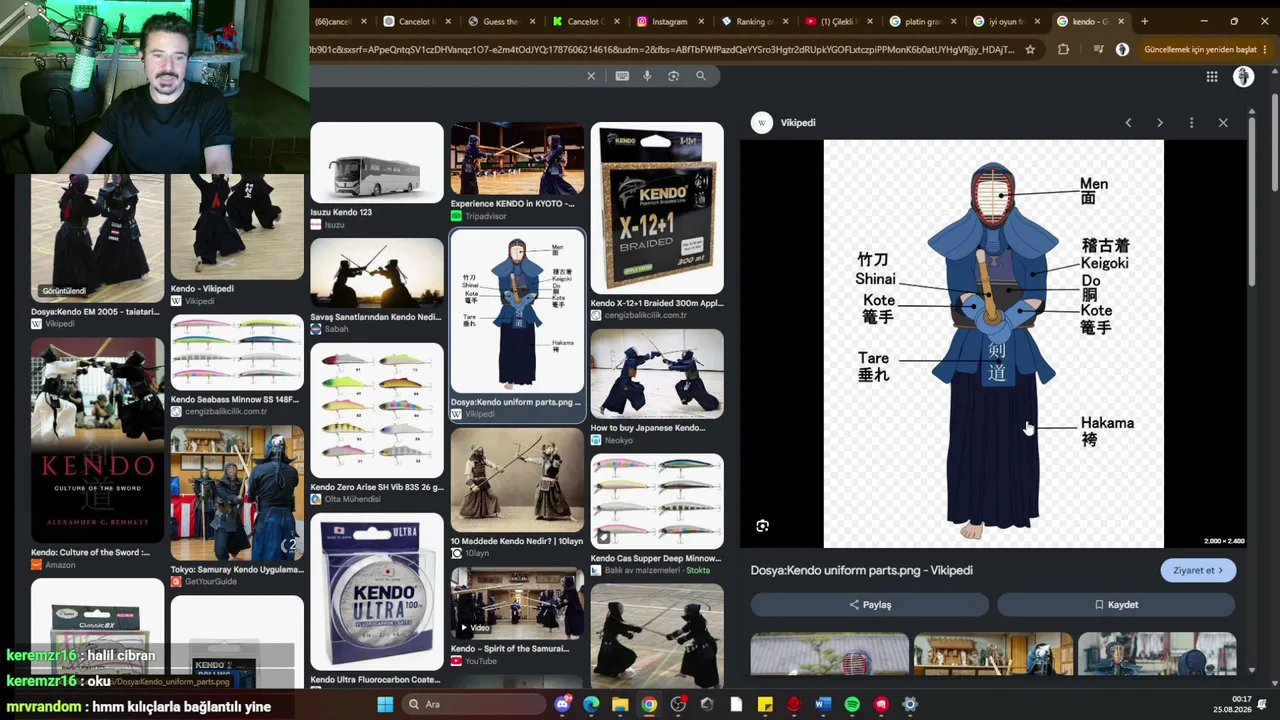The width and height of the screenshot is (1280, 720).
Task: Open the large kendo uniform diagram image
Action: tap(993, 344)
